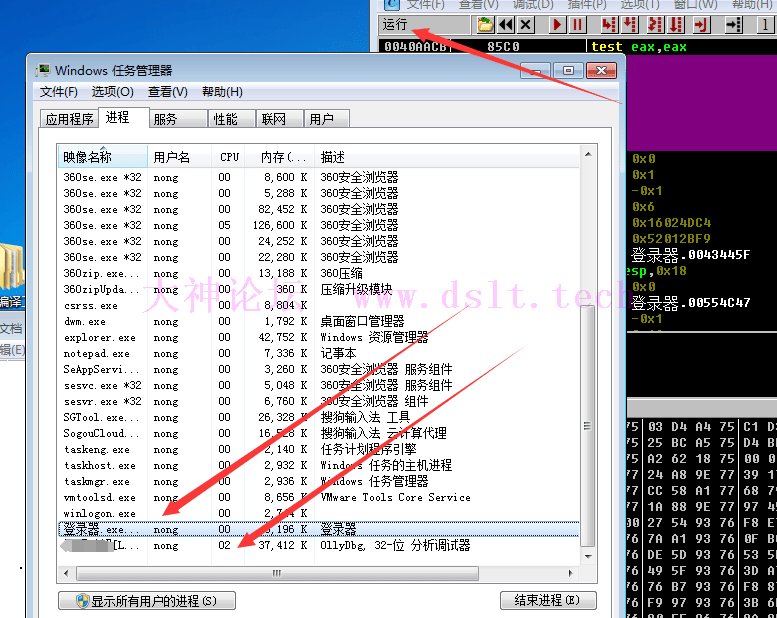Select the OllyDbg 32-位 分析调试器 process row
Viewport: 777px width, 618px height.
[x=318, y=545]
